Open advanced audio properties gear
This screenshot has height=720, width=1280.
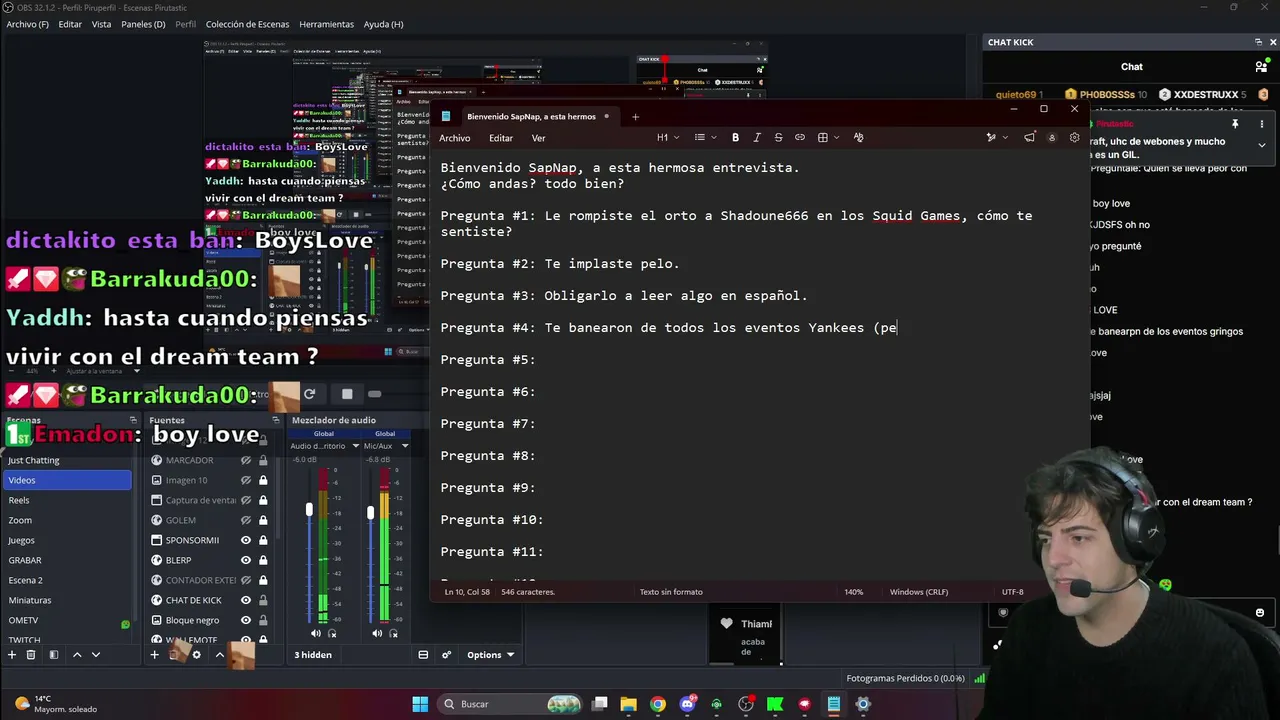[447, 655]
